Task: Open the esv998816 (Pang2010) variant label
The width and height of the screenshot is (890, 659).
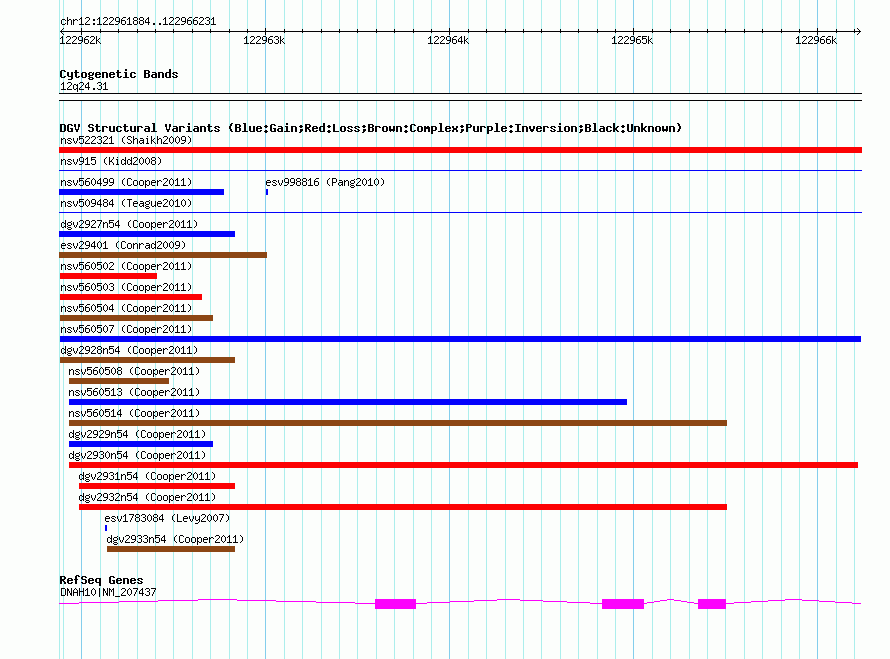Action: [x=325, y=182]
